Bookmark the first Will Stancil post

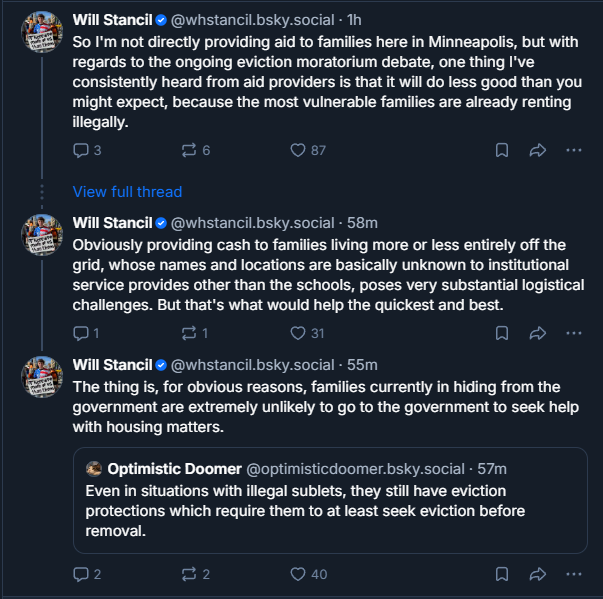(502, 150)
